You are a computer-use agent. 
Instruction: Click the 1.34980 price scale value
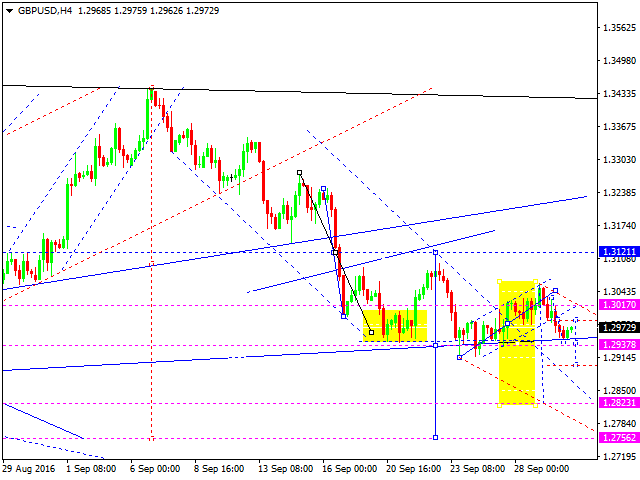620,61
